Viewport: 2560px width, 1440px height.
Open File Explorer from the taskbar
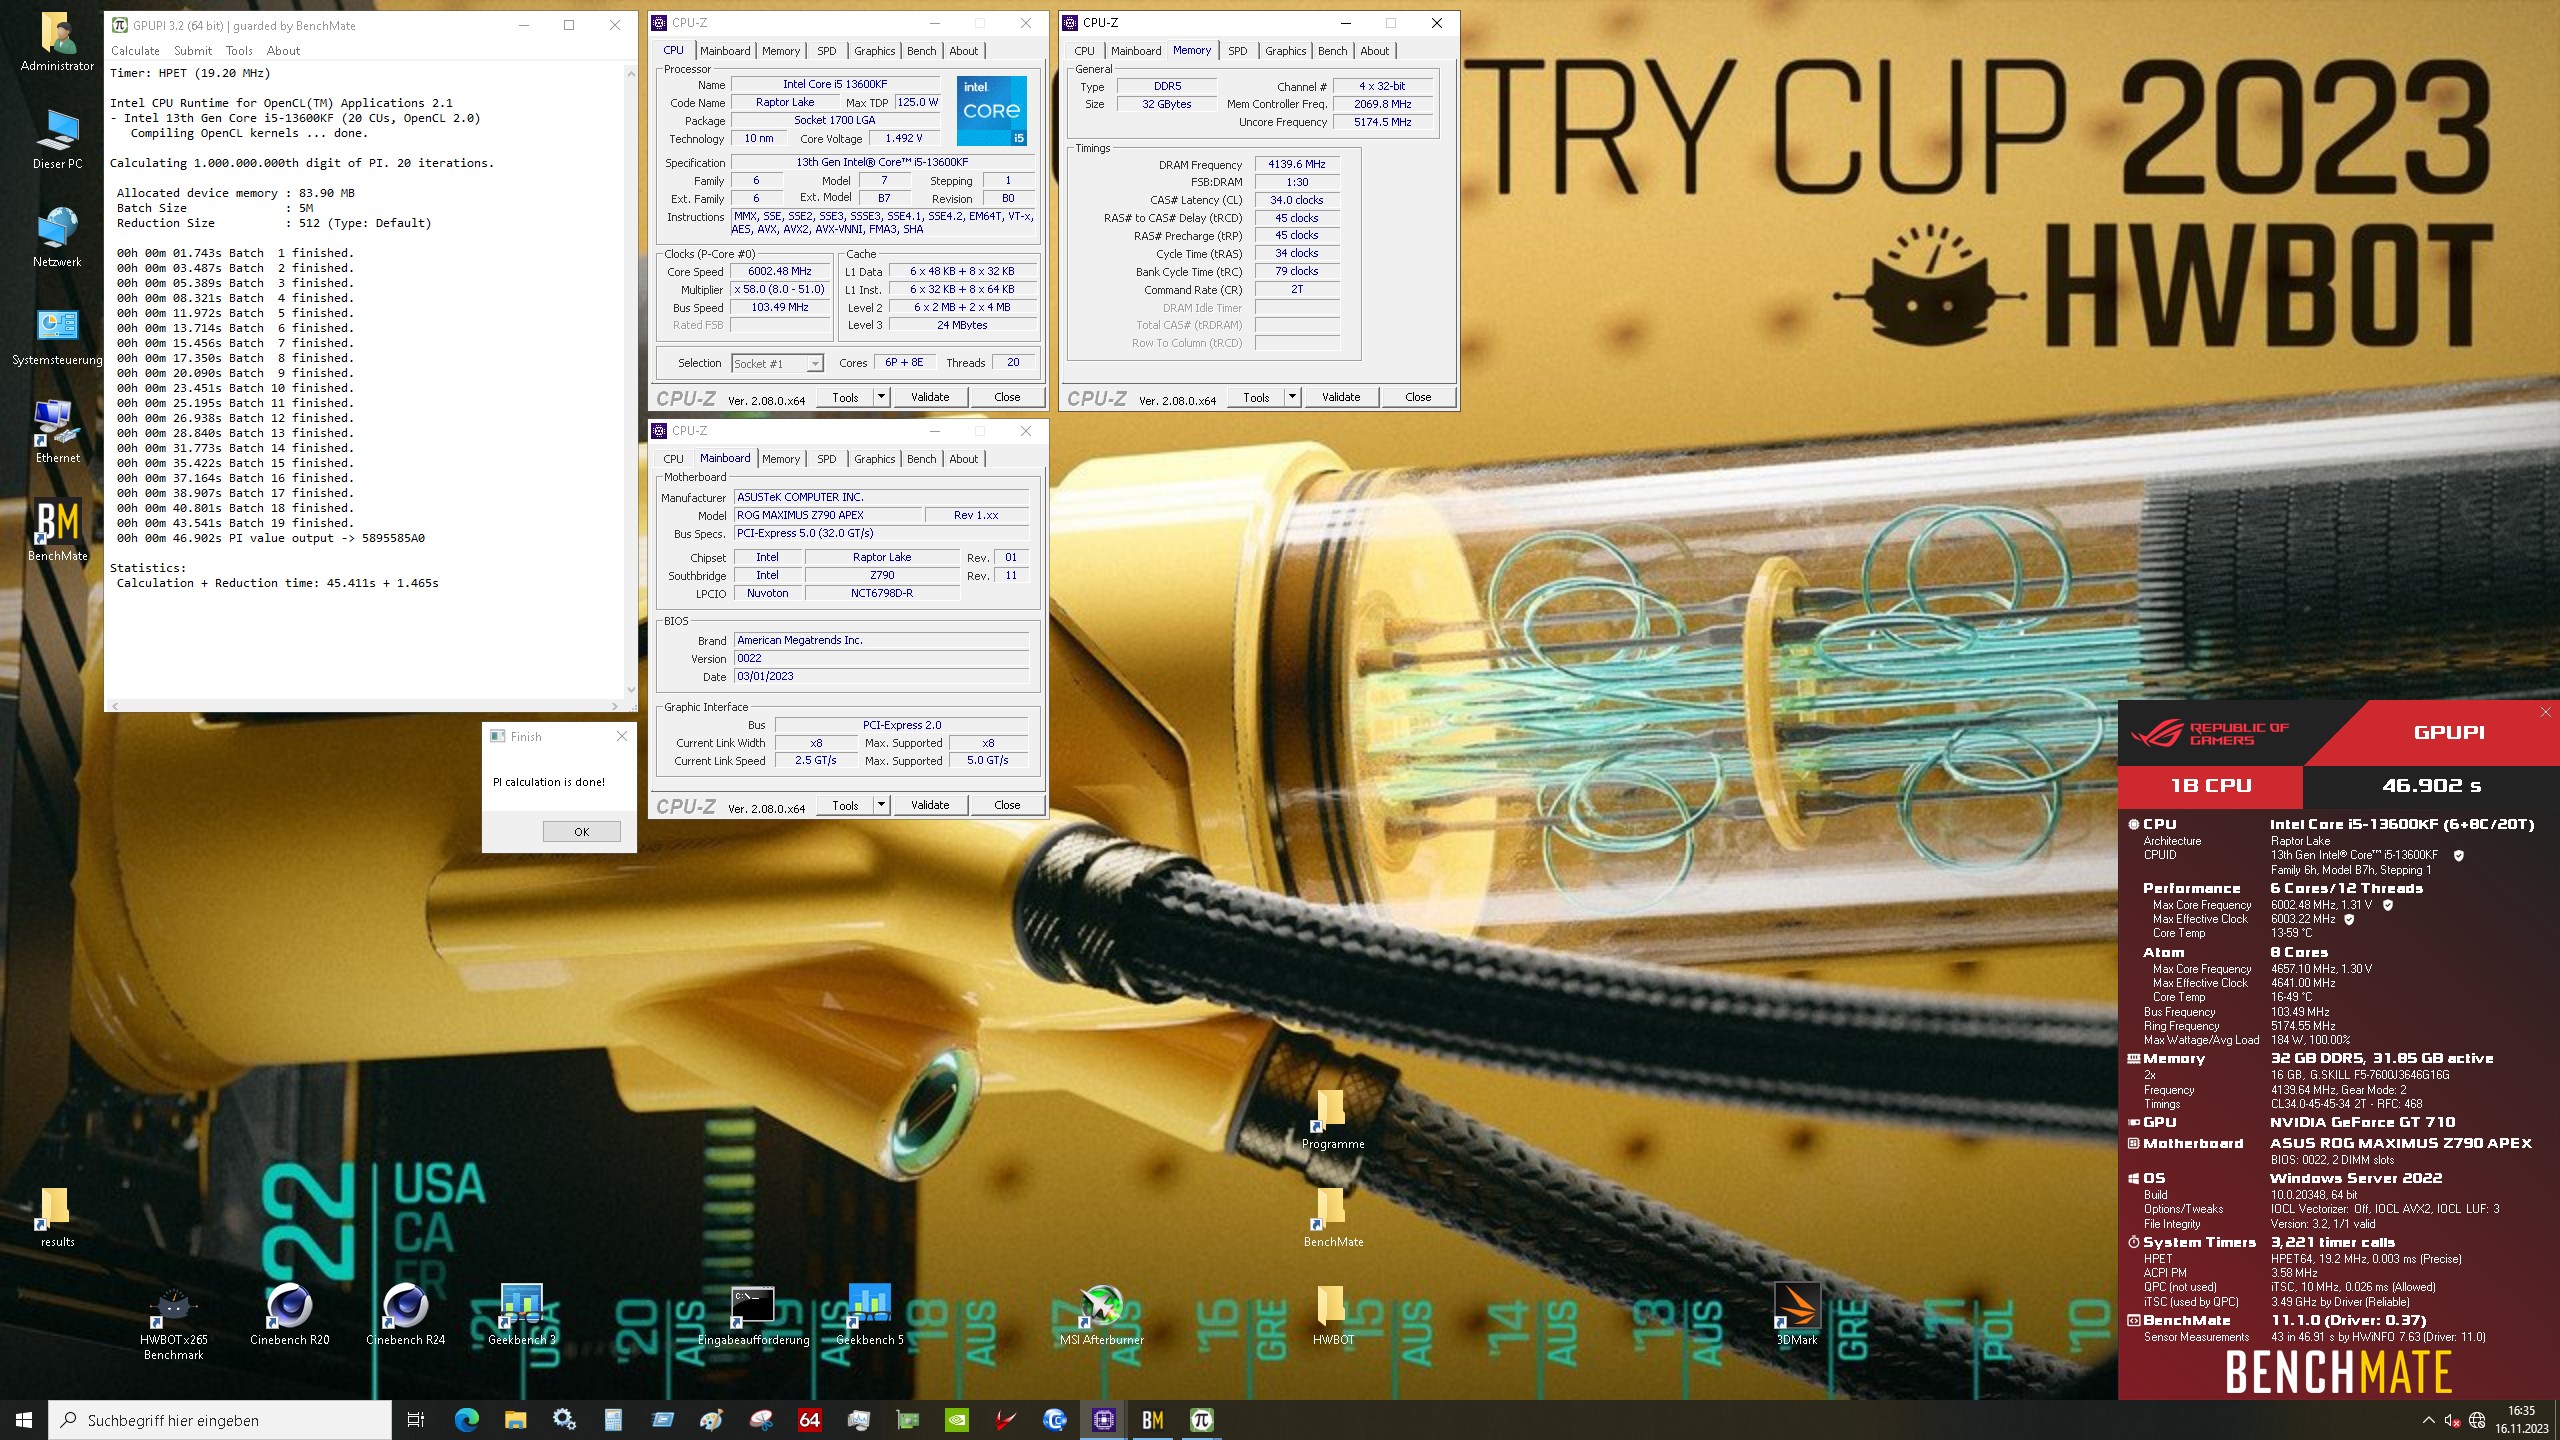coord(515,1420)
